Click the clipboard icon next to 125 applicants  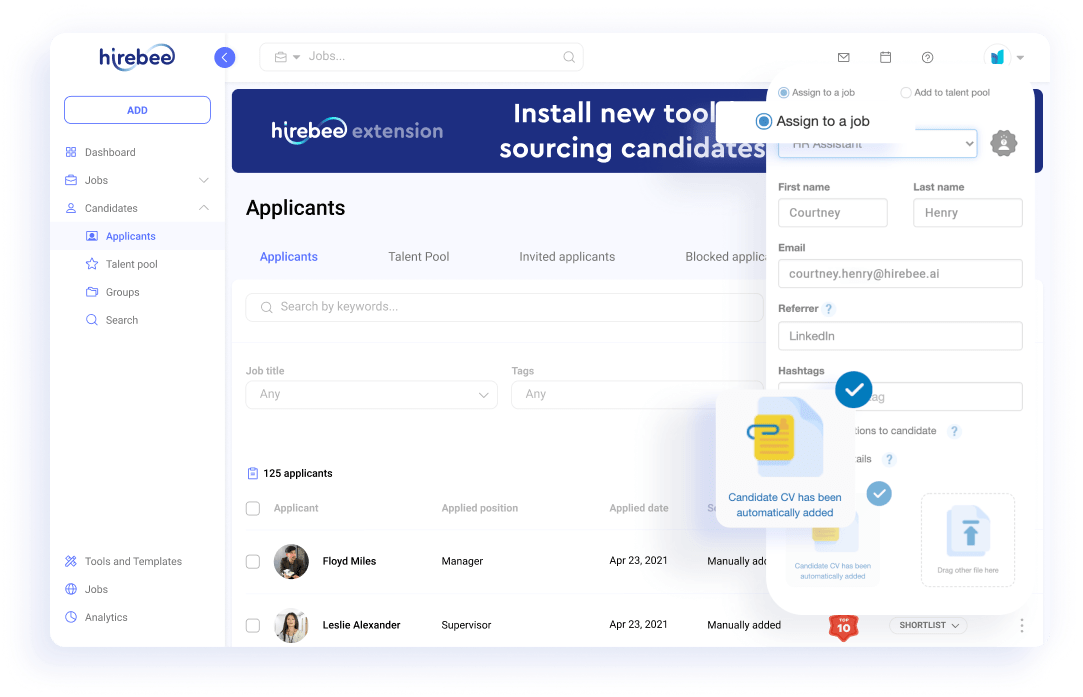(x=253, y=473)
